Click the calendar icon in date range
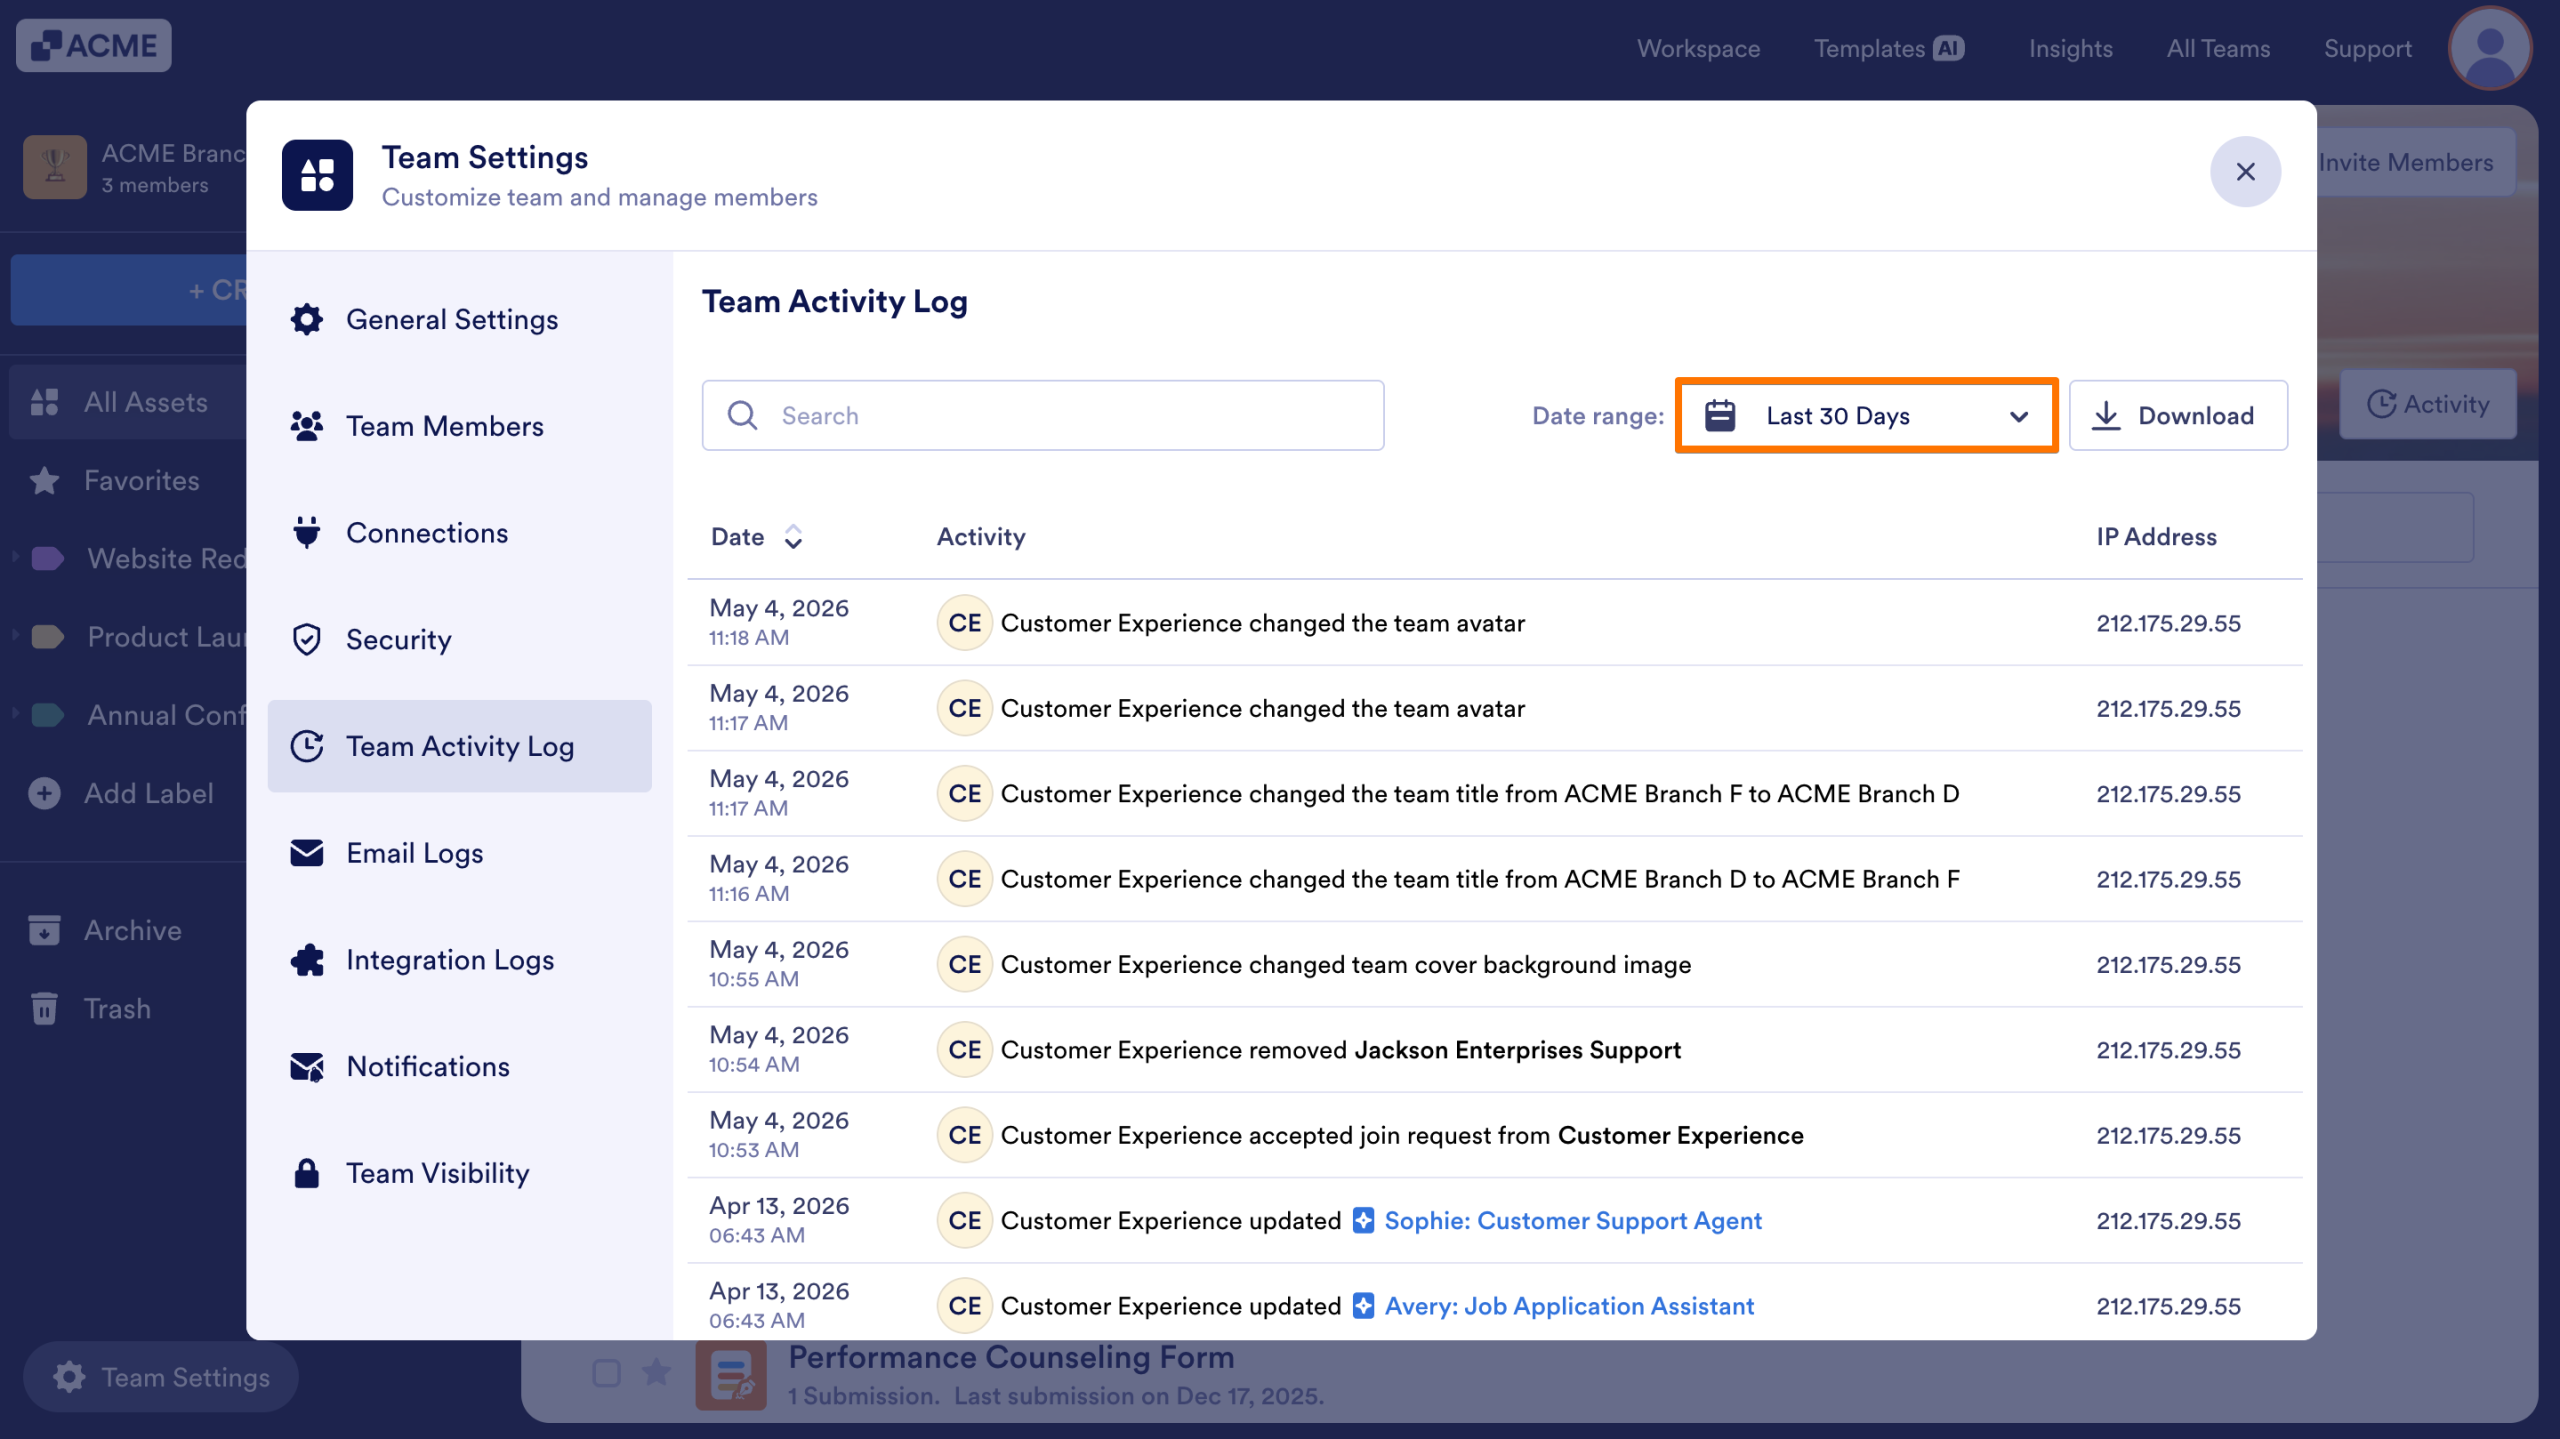 (x=1720, y=415)
